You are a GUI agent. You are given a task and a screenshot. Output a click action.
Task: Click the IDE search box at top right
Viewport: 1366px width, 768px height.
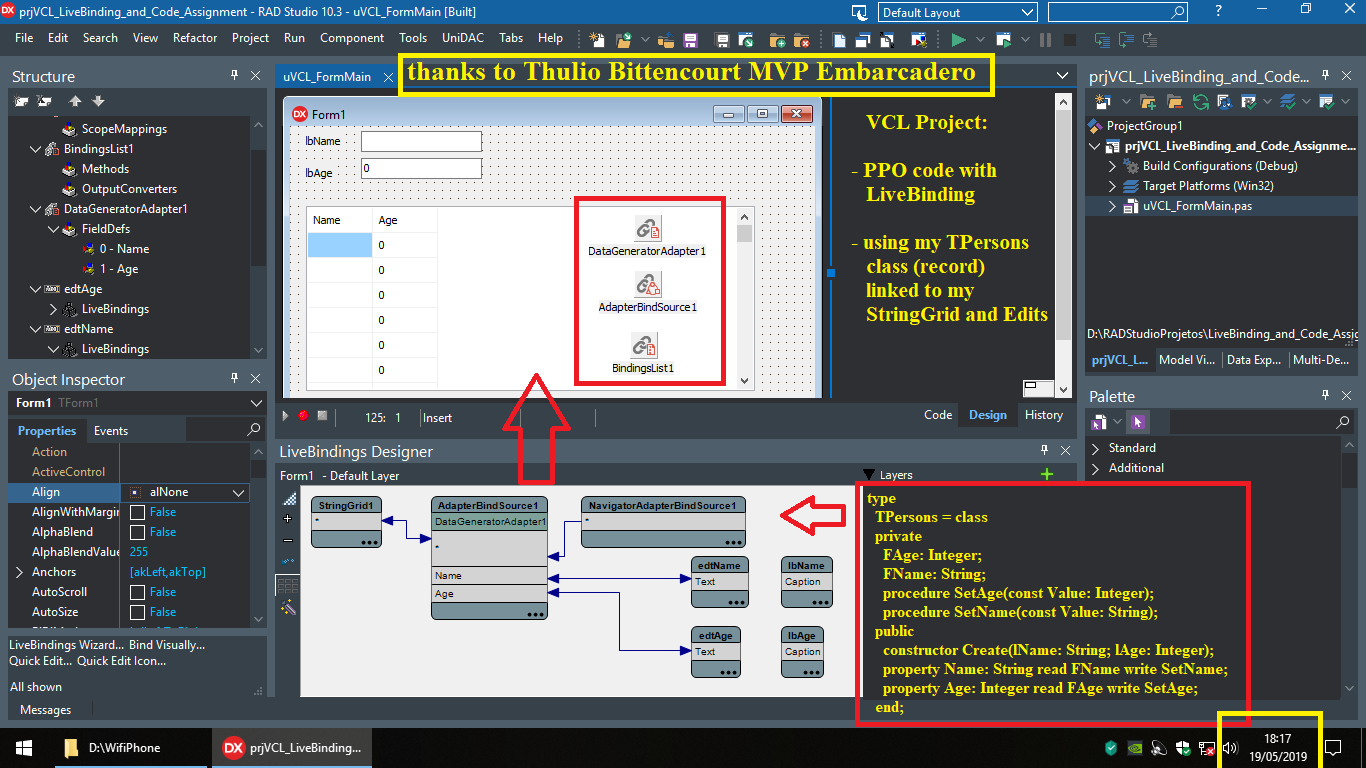[1118, 13]
